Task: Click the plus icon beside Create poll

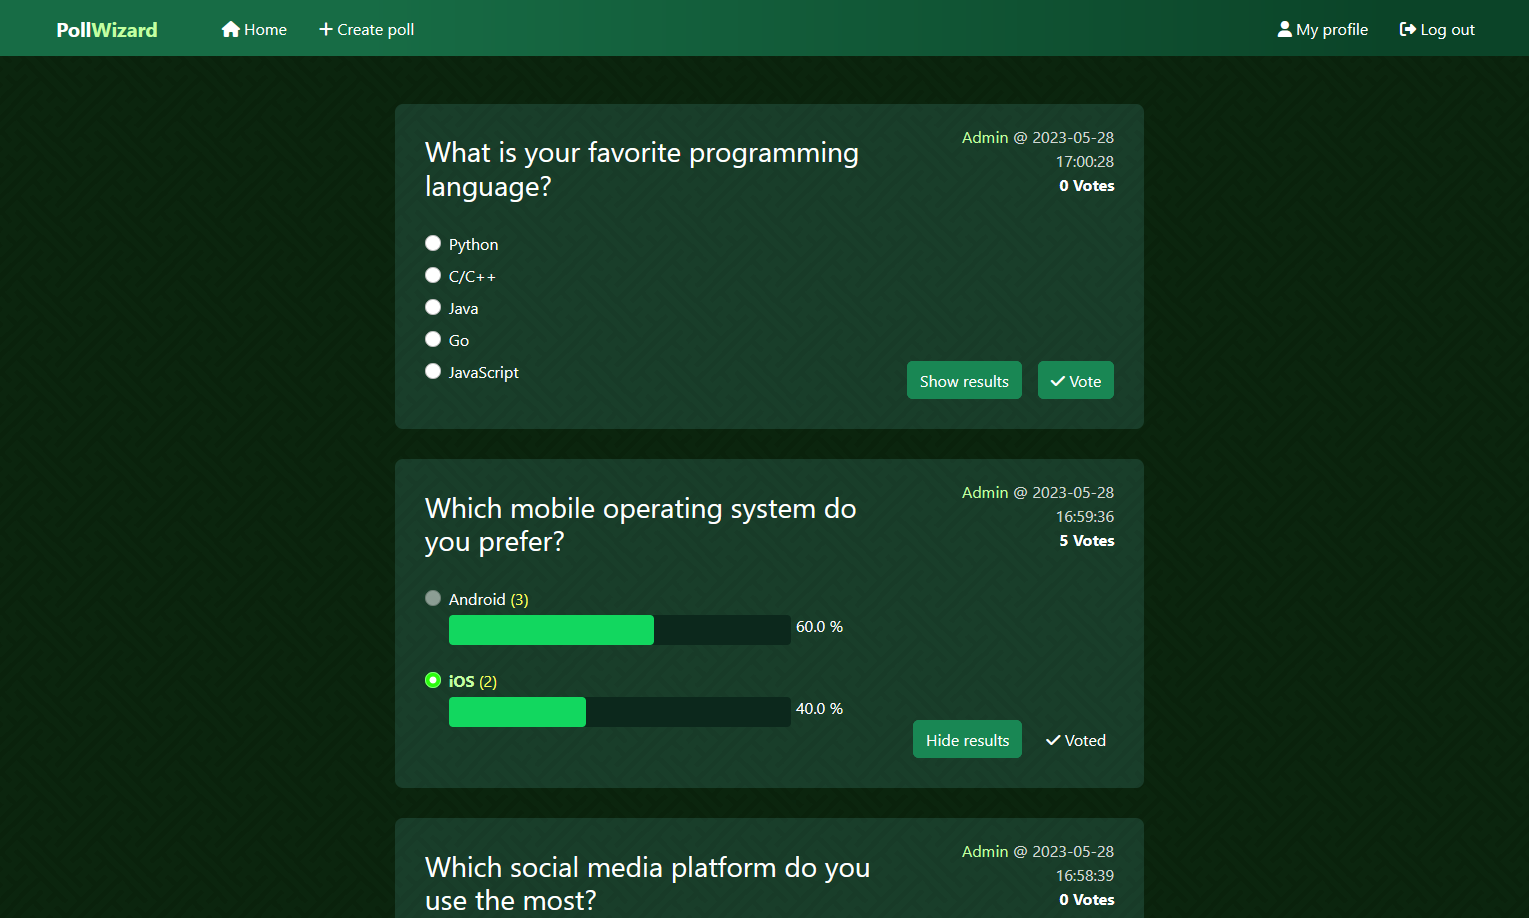Action: click(x=326, y=29)
